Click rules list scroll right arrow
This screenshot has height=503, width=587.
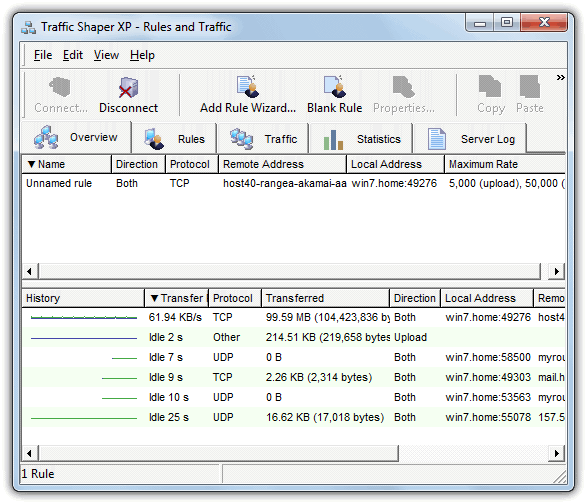click(x=557, y=271)
